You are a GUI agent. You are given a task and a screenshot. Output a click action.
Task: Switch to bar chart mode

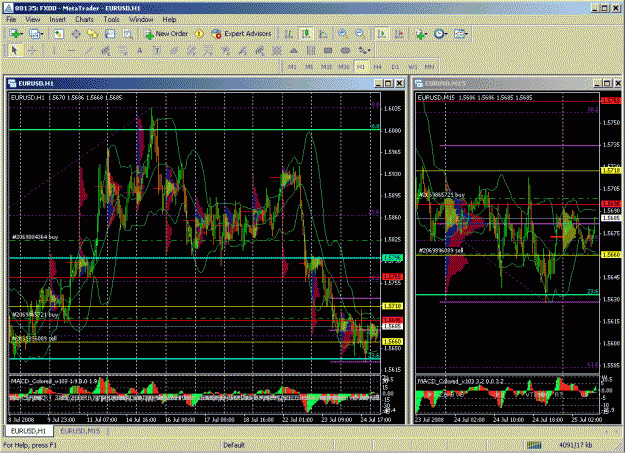click(x=289, y=34)
